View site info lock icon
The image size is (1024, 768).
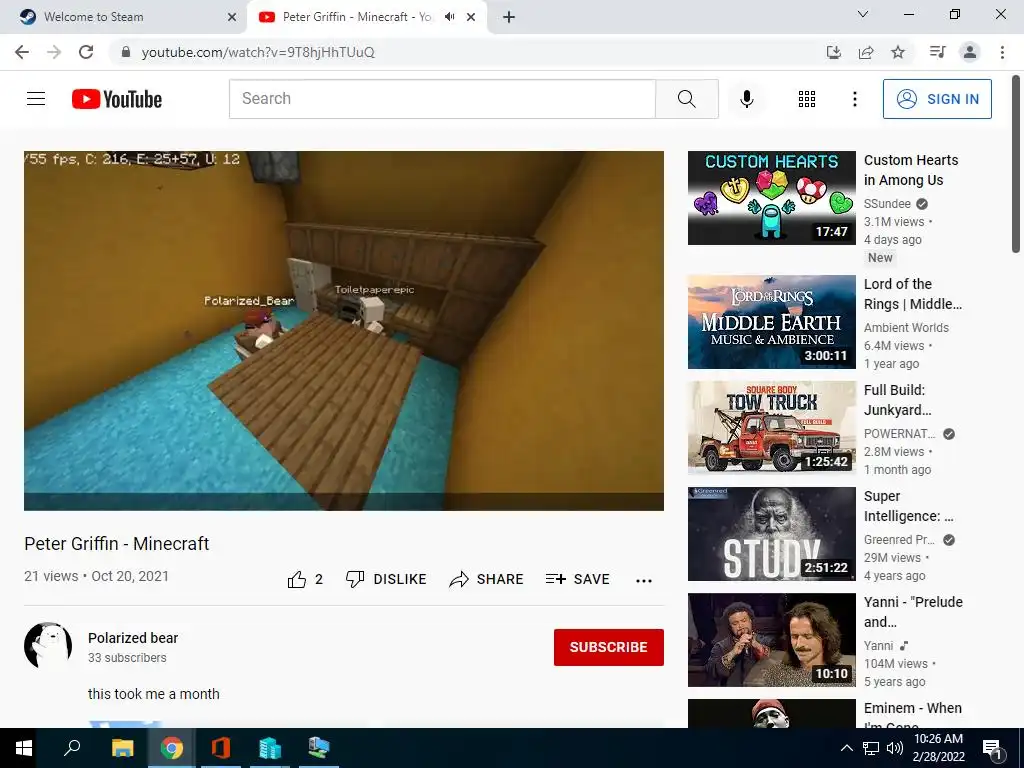(x=126, y=52)
